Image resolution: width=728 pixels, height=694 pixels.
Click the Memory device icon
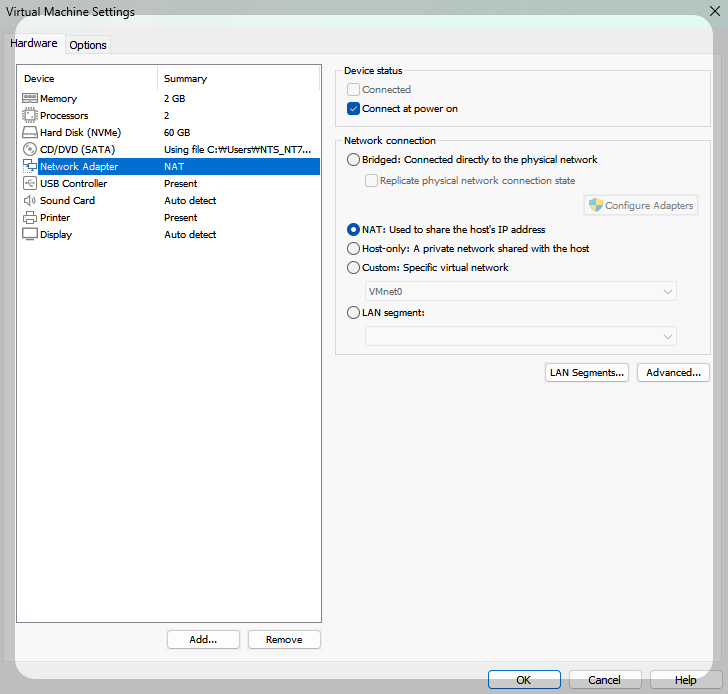(x=30, y=98)
